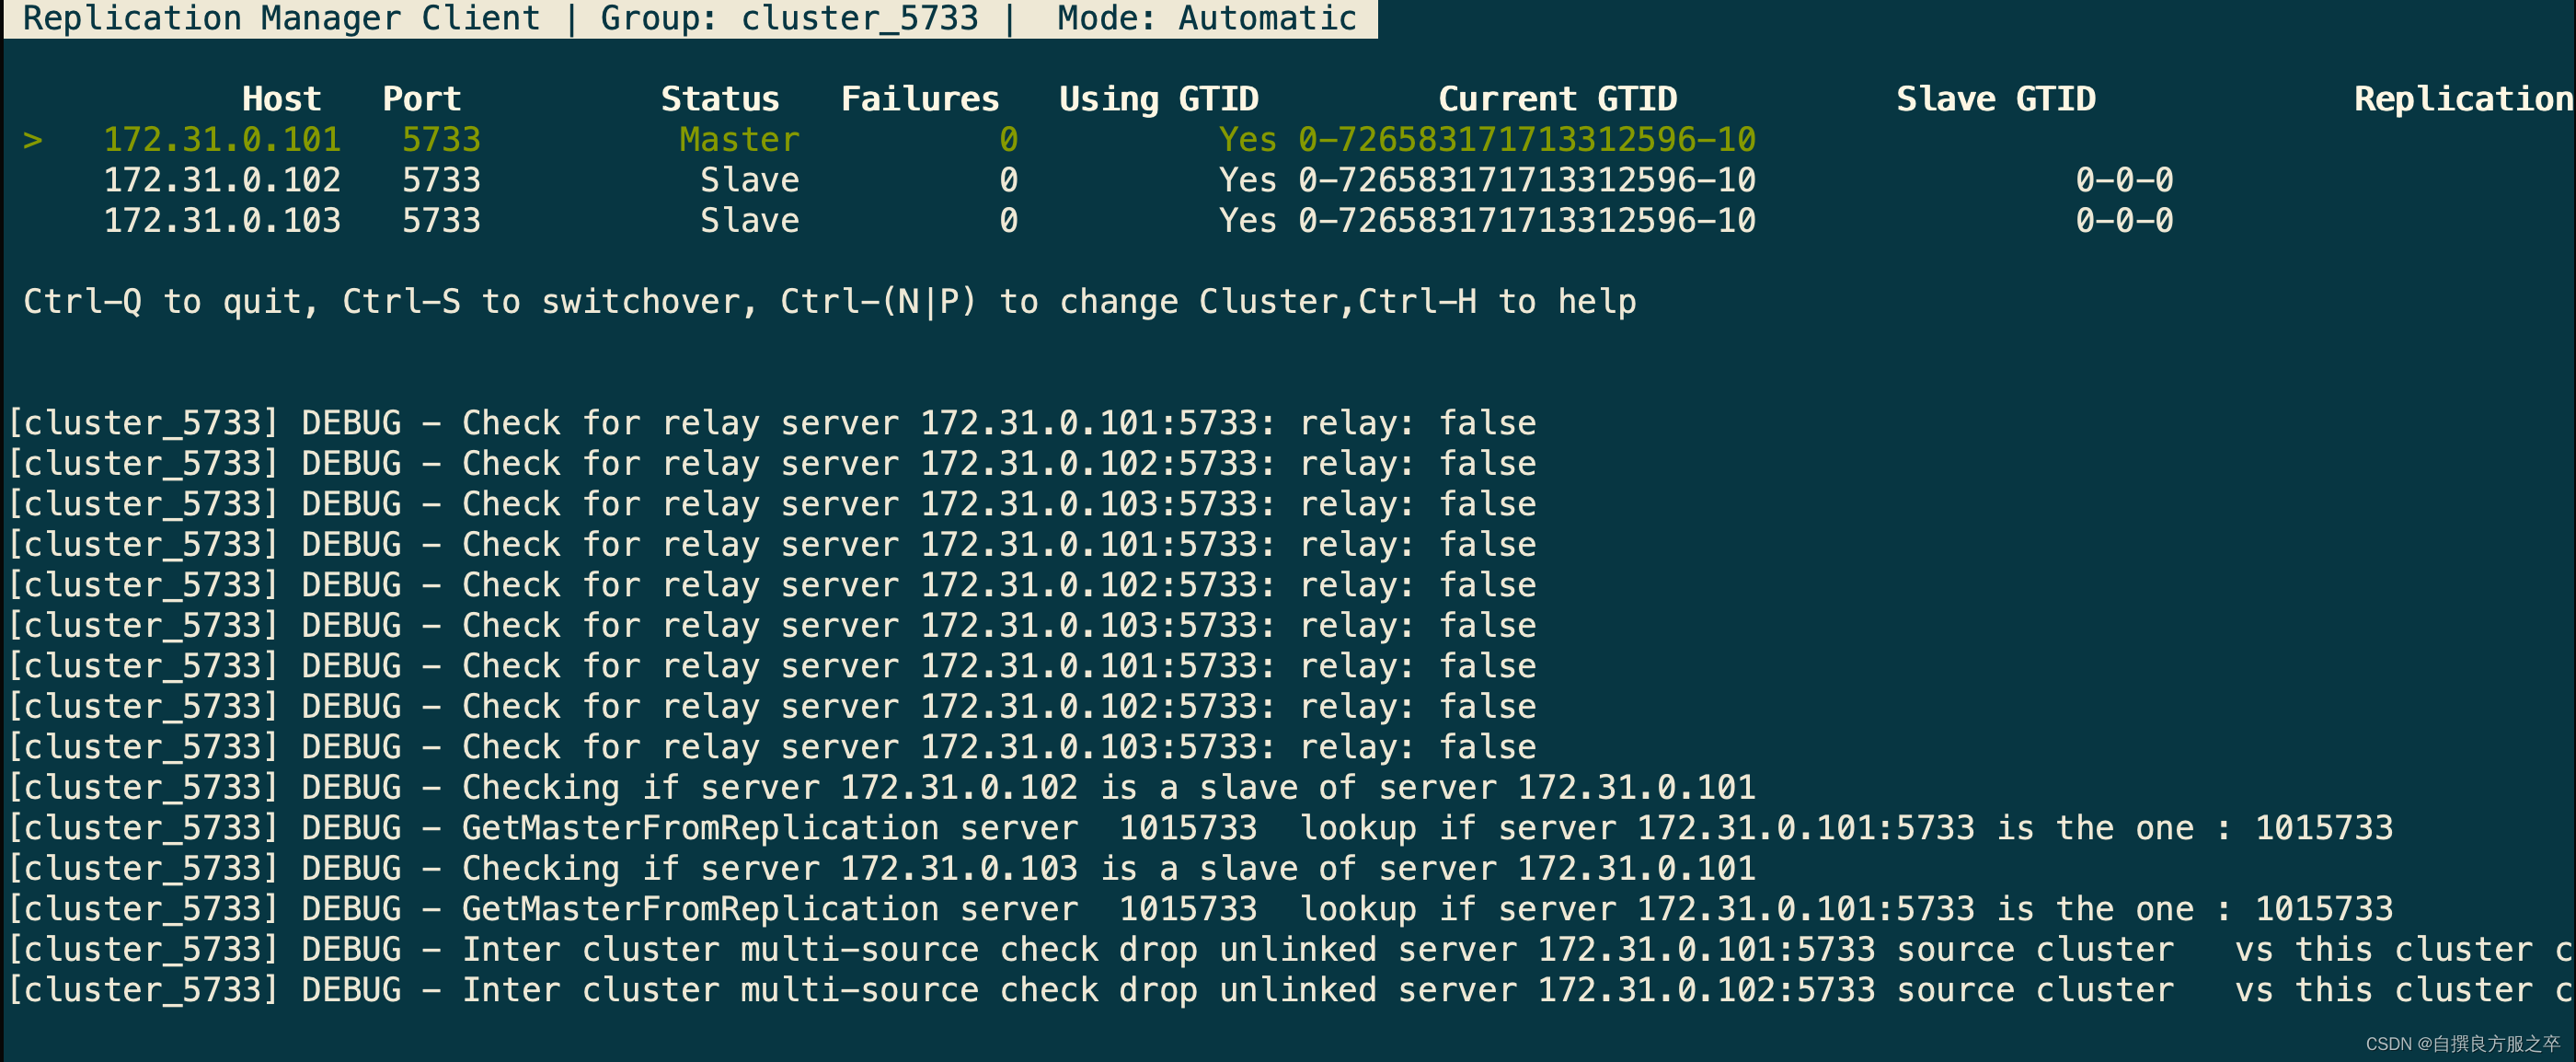Click Failures '0' in the 172.31.0.102 row
2576x1062 pixels.
click(1008, 180)
